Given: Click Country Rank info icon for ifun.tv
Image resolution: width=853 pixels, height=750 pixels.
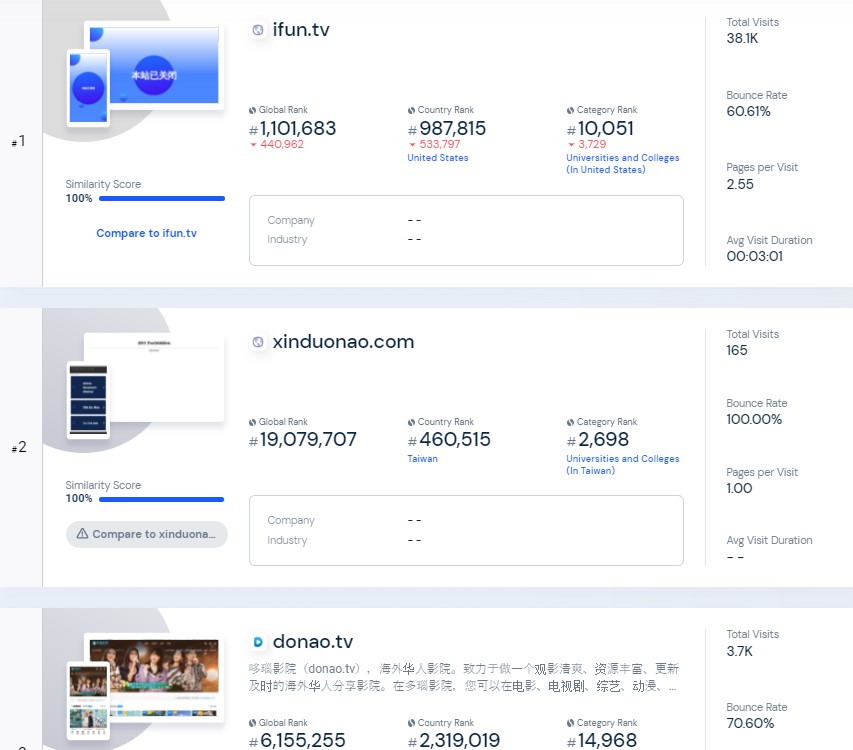Looking at the screenshot, I should (x=411, y=110).
